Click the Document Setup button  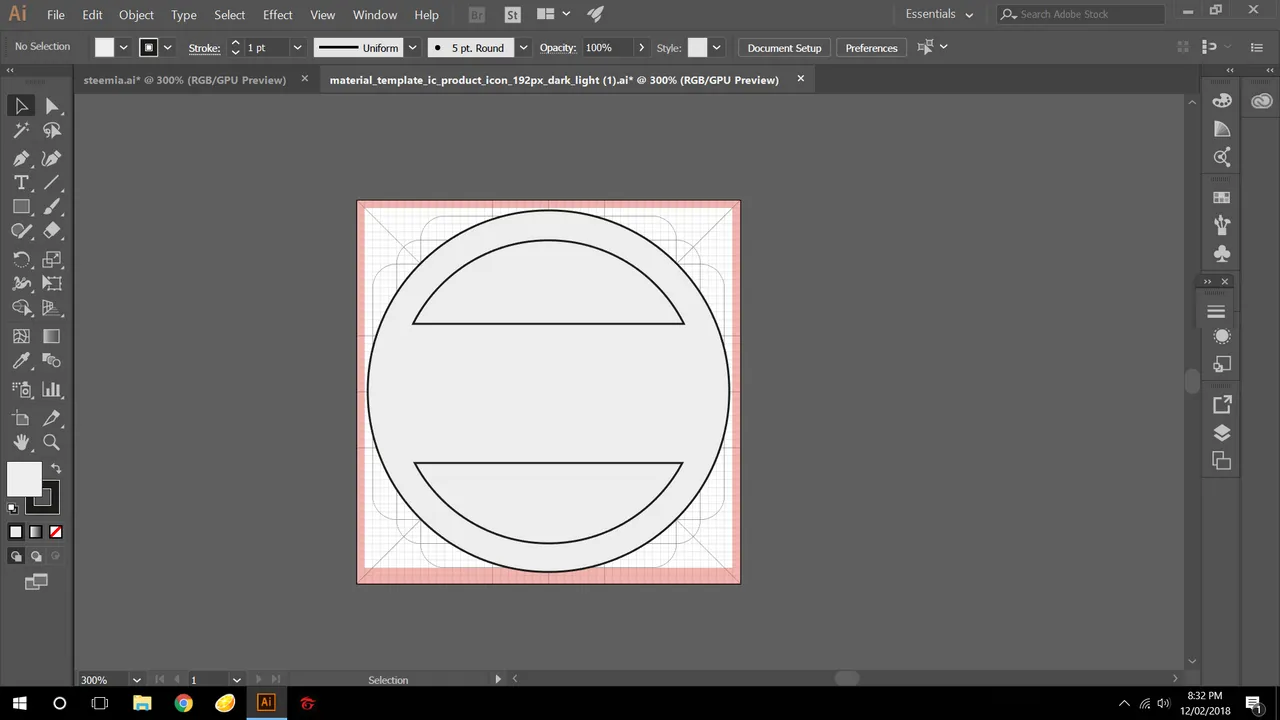[784, 48]
